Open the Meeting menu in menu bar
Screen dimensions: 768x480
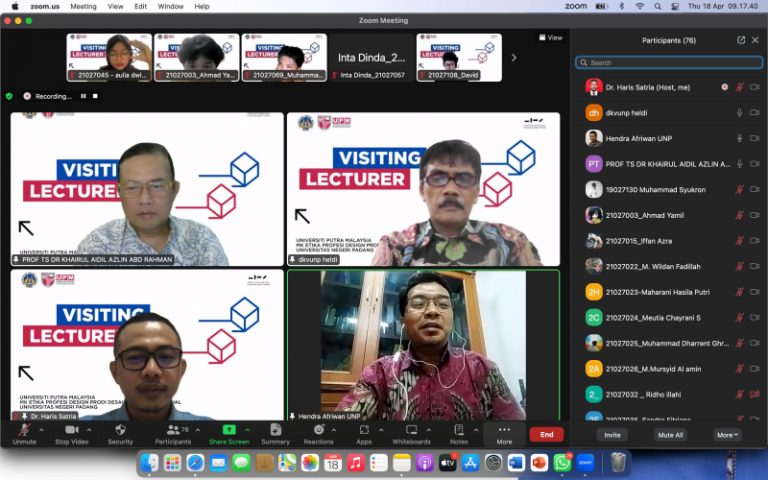tap(83, 6)
